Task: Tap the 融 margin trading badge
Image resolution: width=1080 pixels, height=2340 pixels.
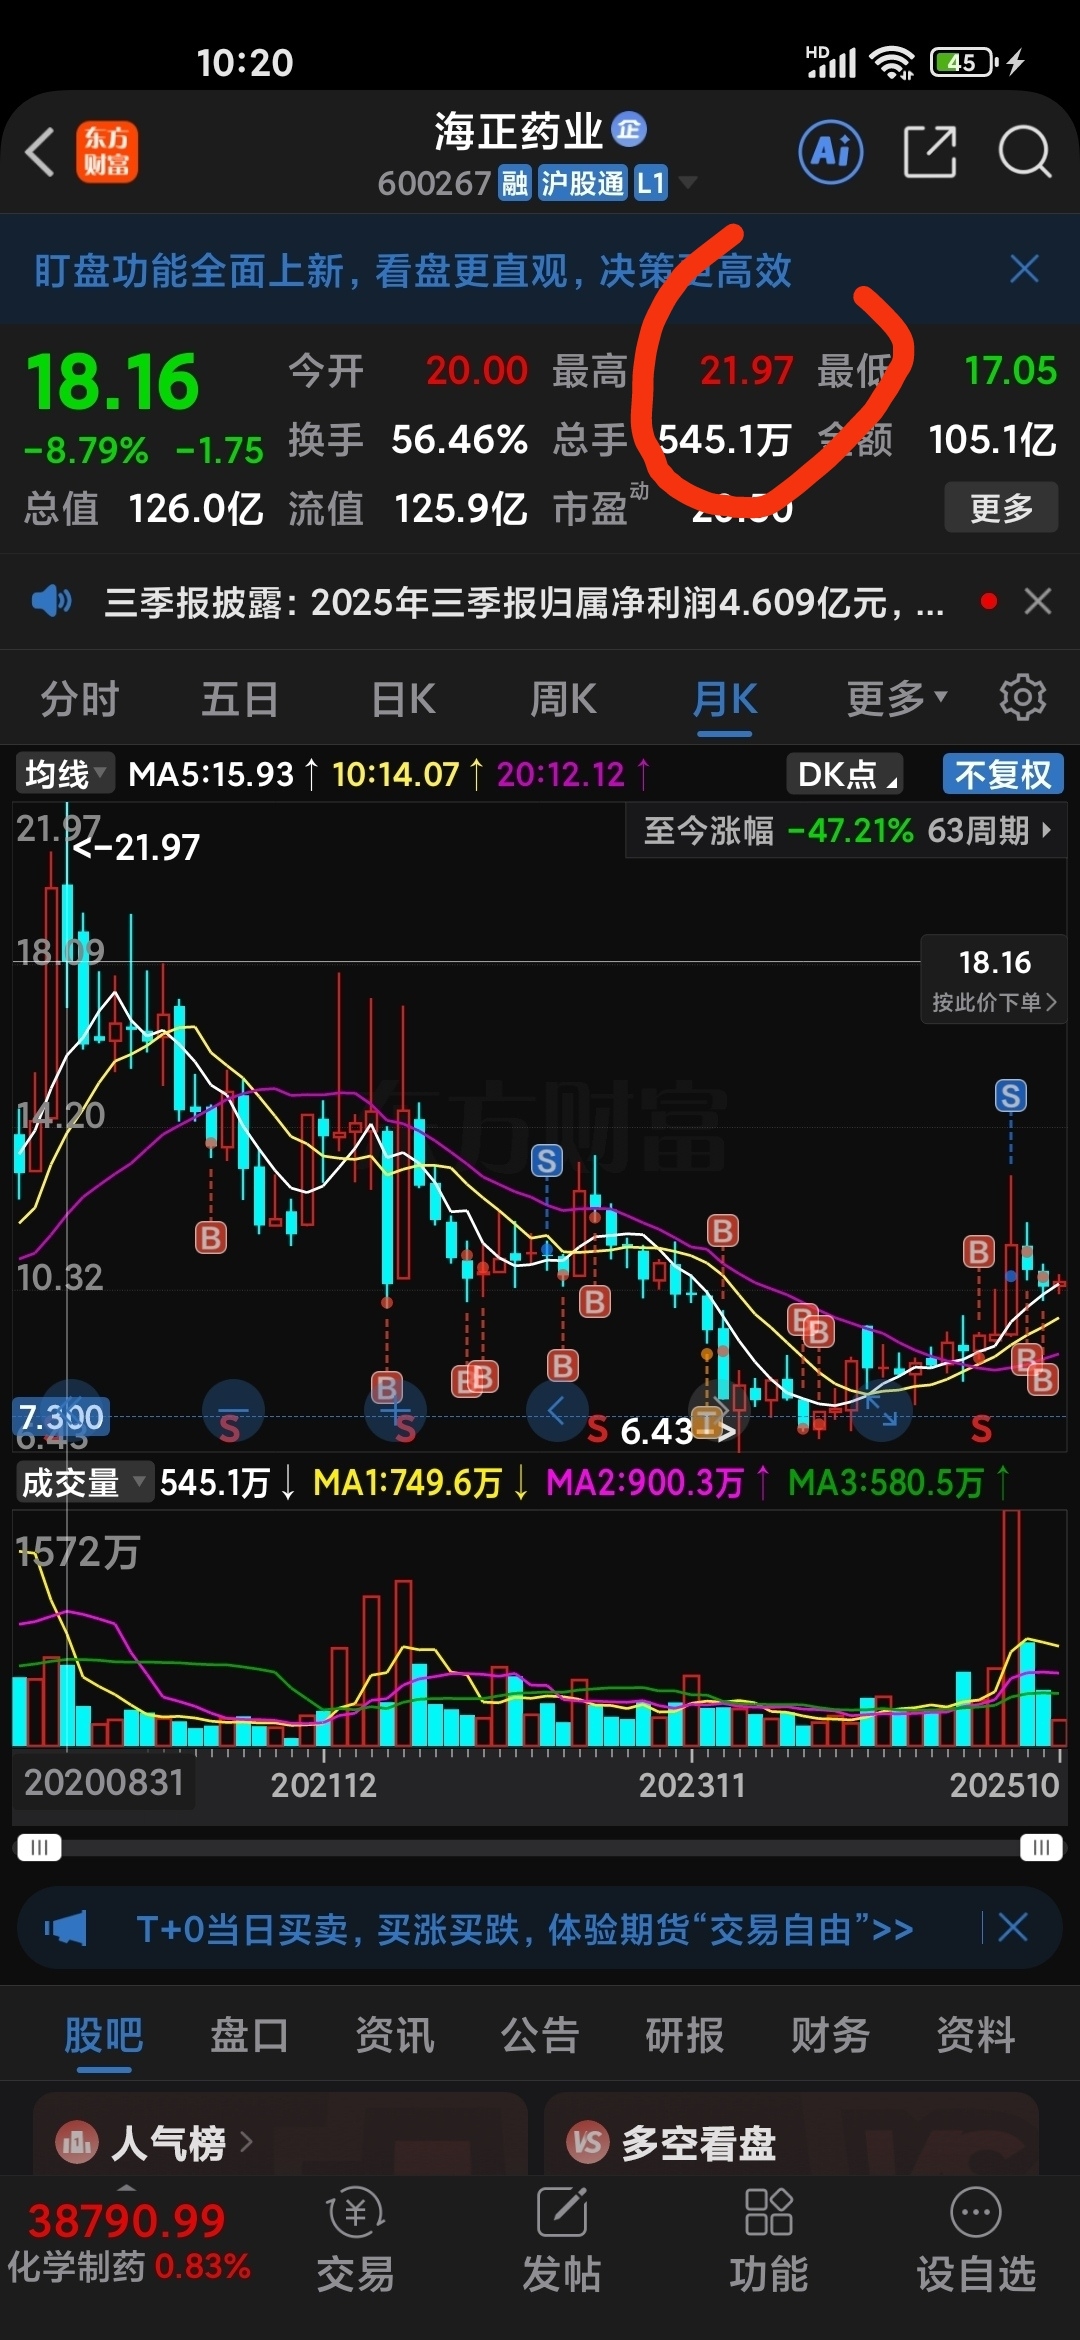Action: tap(515, 183)
